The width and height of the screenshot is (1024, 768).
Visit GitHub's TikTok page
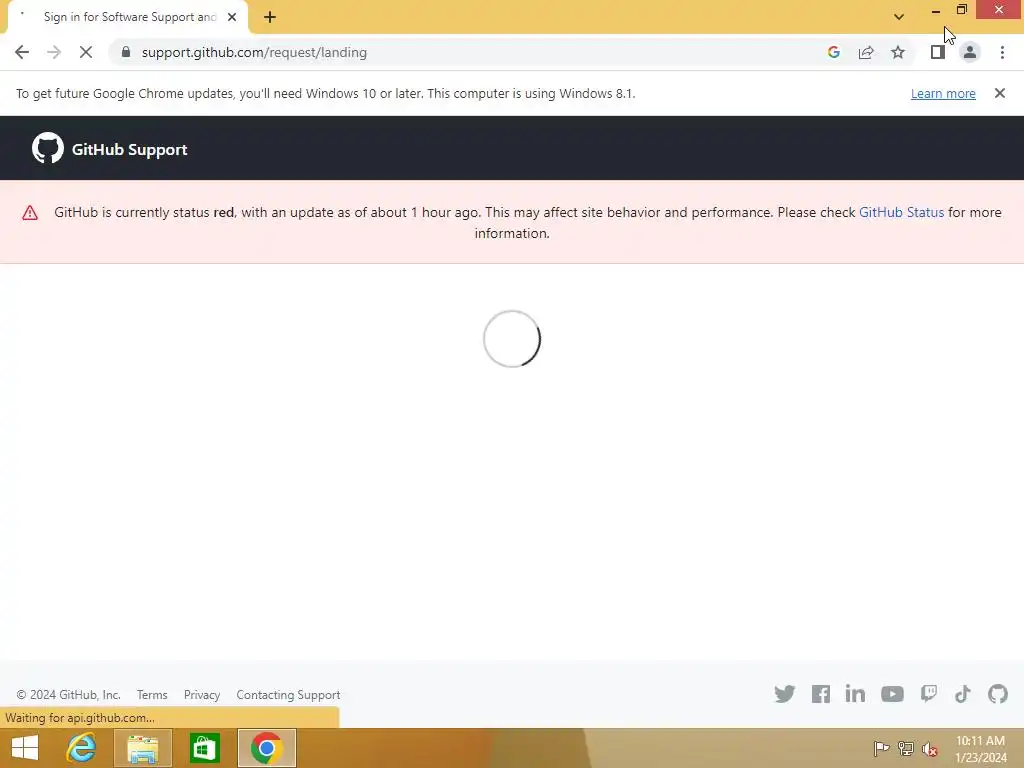(963, 694)
